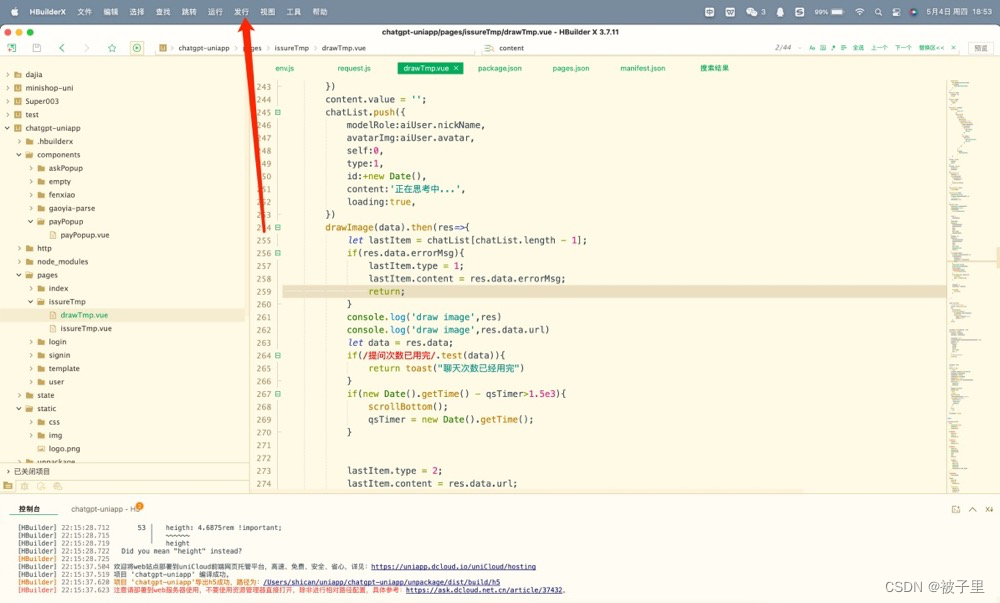The width and height of the screenshot is (1000, 603).
Task: Switch to chatgpt-uniapp - H5 console tab
Action: coord(105,509)
